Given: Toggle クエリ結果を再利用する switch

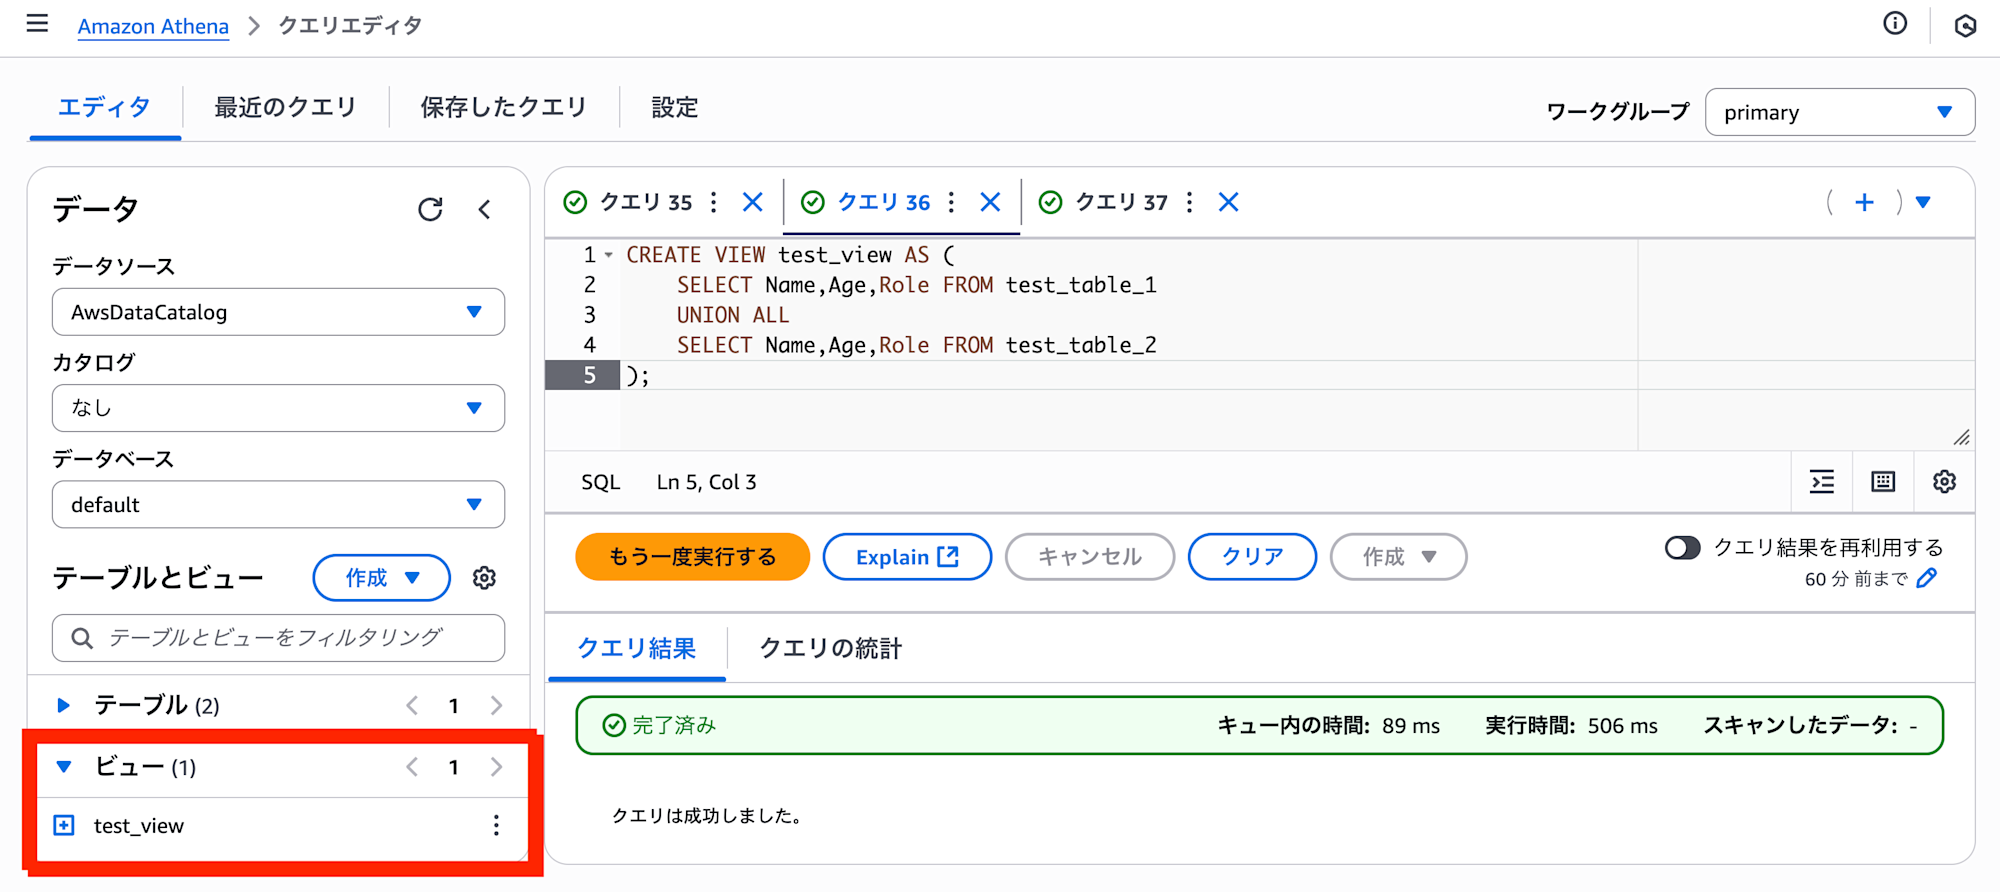Looking at the screenshot, I should point(1682,547).
